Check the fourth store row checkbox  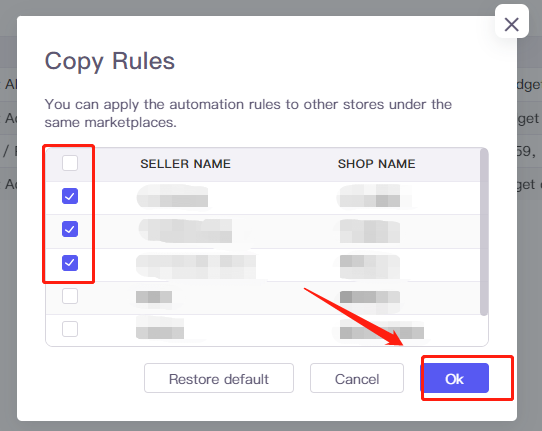pos(70,296)
